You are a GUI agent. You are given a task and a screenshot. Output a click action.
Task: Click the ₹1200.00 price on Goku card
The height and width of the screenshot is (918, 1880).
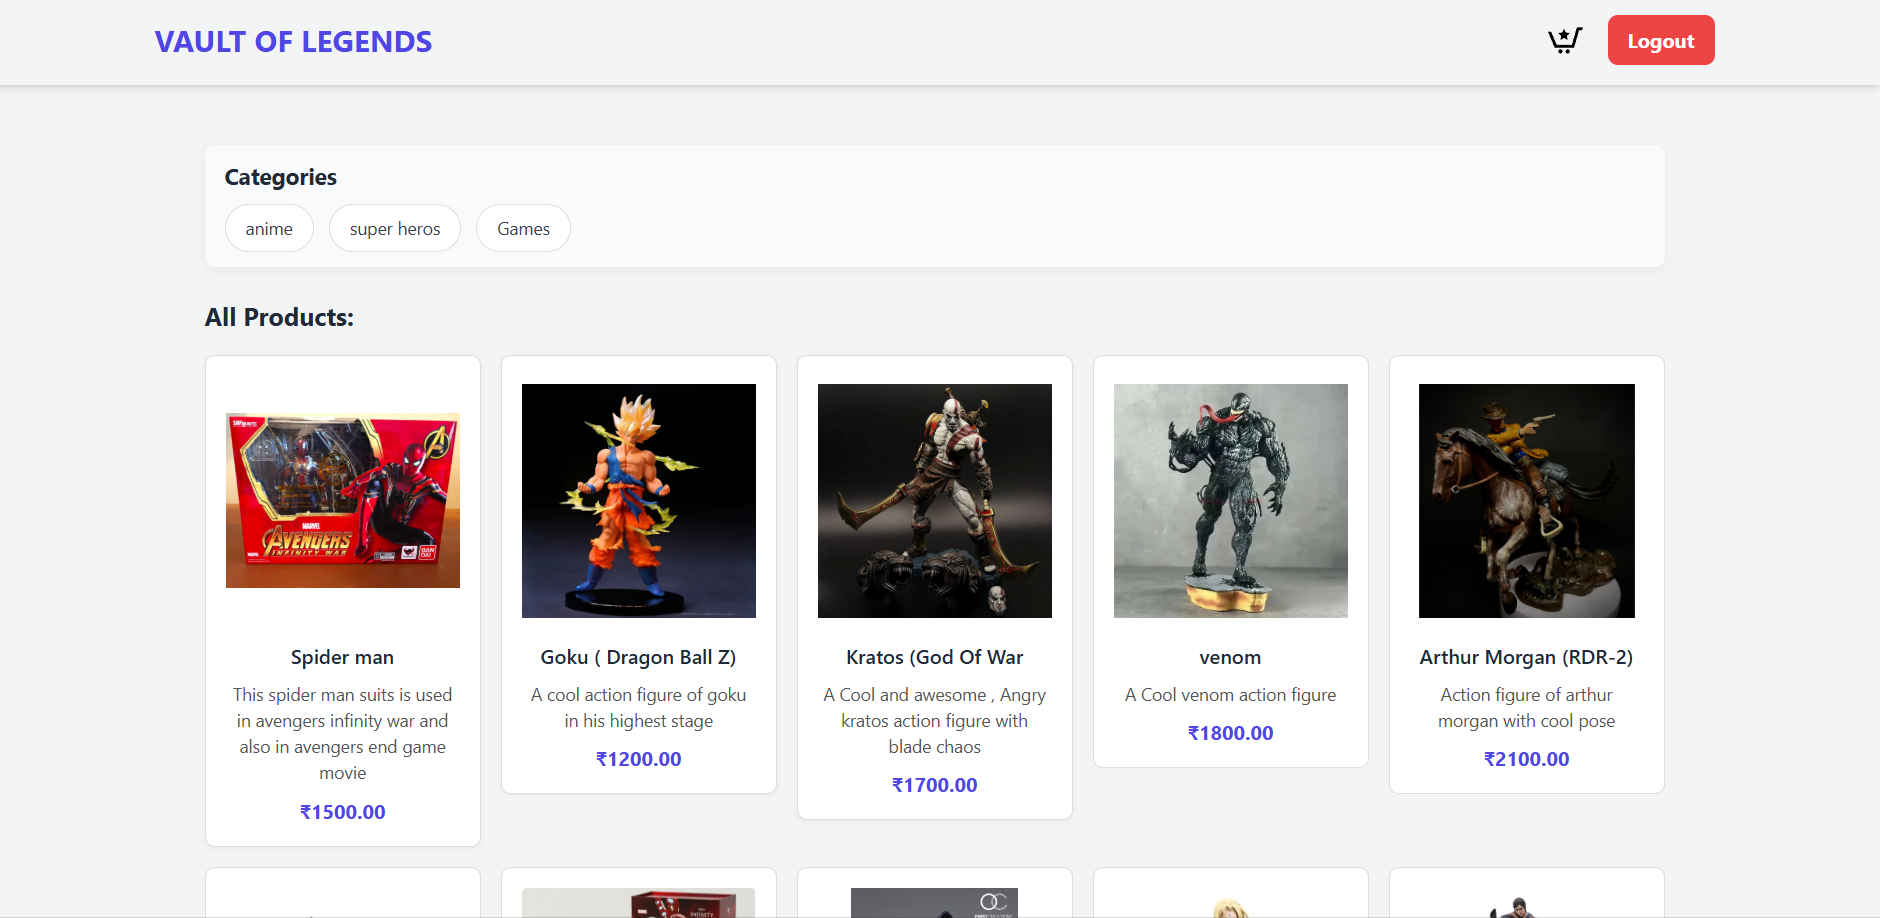pos(638,759)
